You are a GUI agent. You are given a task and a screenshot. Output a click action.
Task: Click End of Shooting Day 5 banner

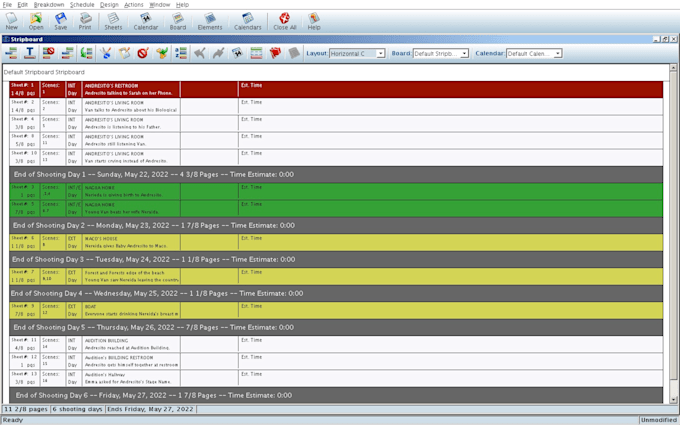336,327
